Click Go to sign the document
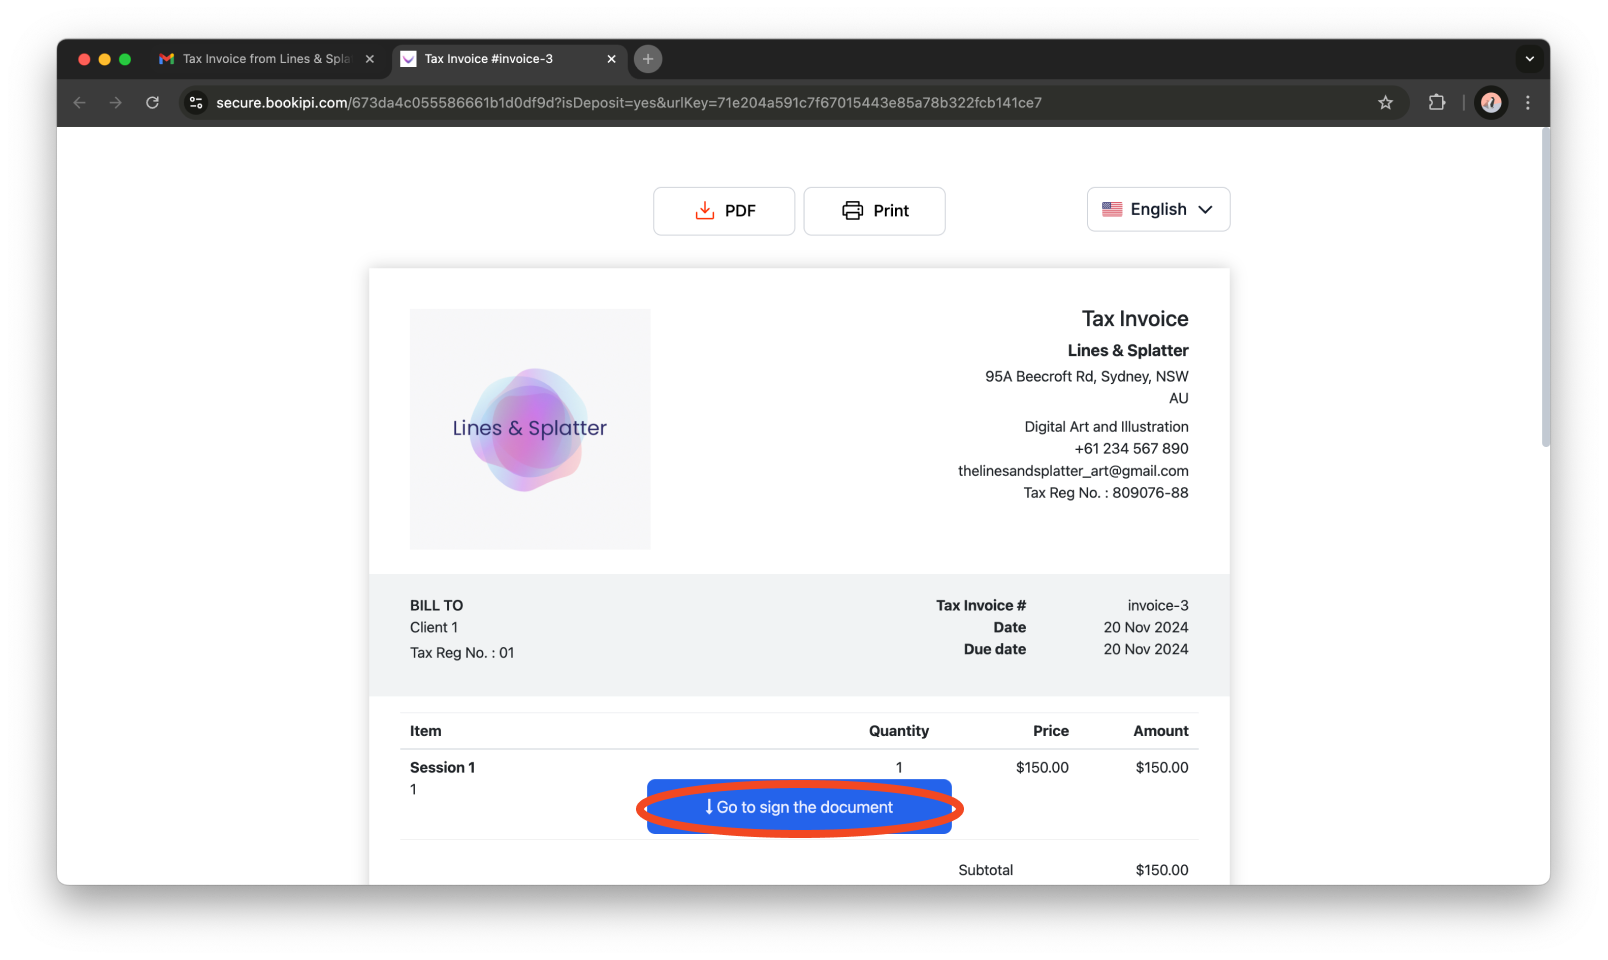Image resolution: width=1608 pixels, height=960 pixels. coord(799,807)
